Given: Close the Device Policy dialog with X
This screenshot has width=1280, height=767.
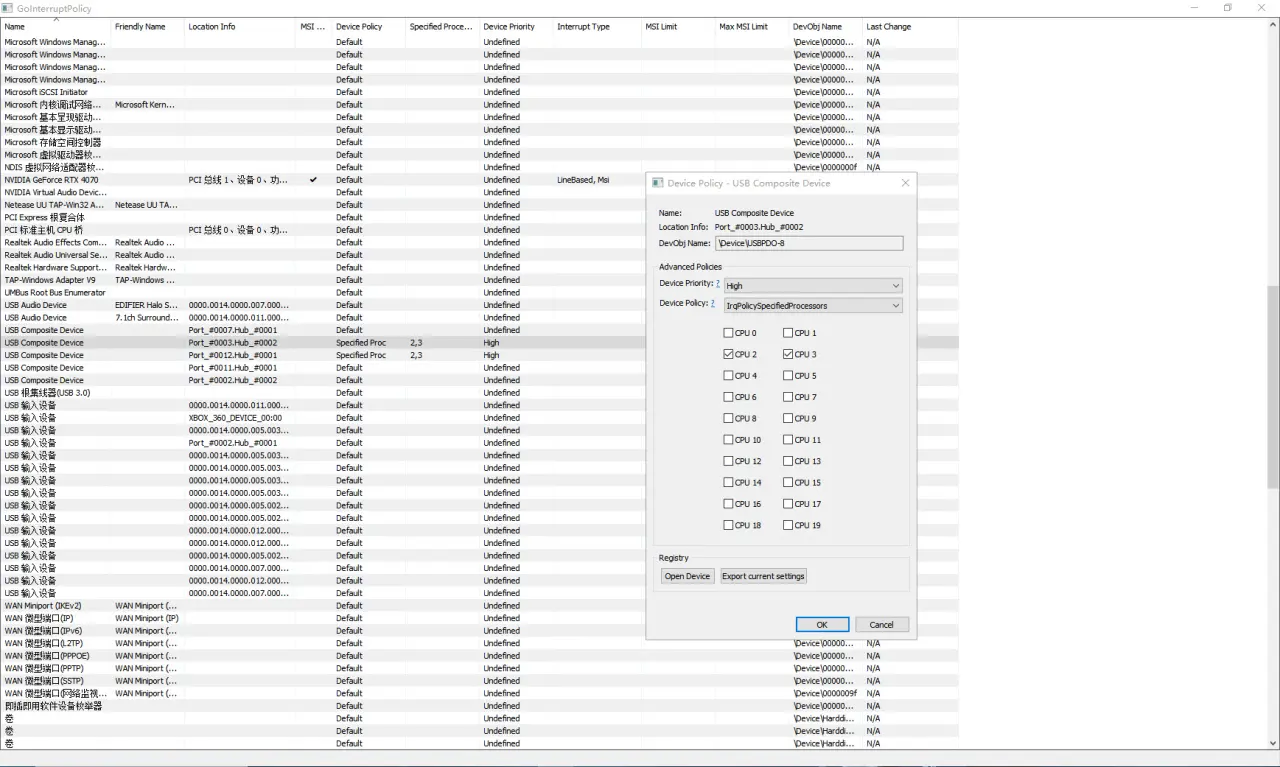Looking at the screenshot, I should (x=905, y=183).
